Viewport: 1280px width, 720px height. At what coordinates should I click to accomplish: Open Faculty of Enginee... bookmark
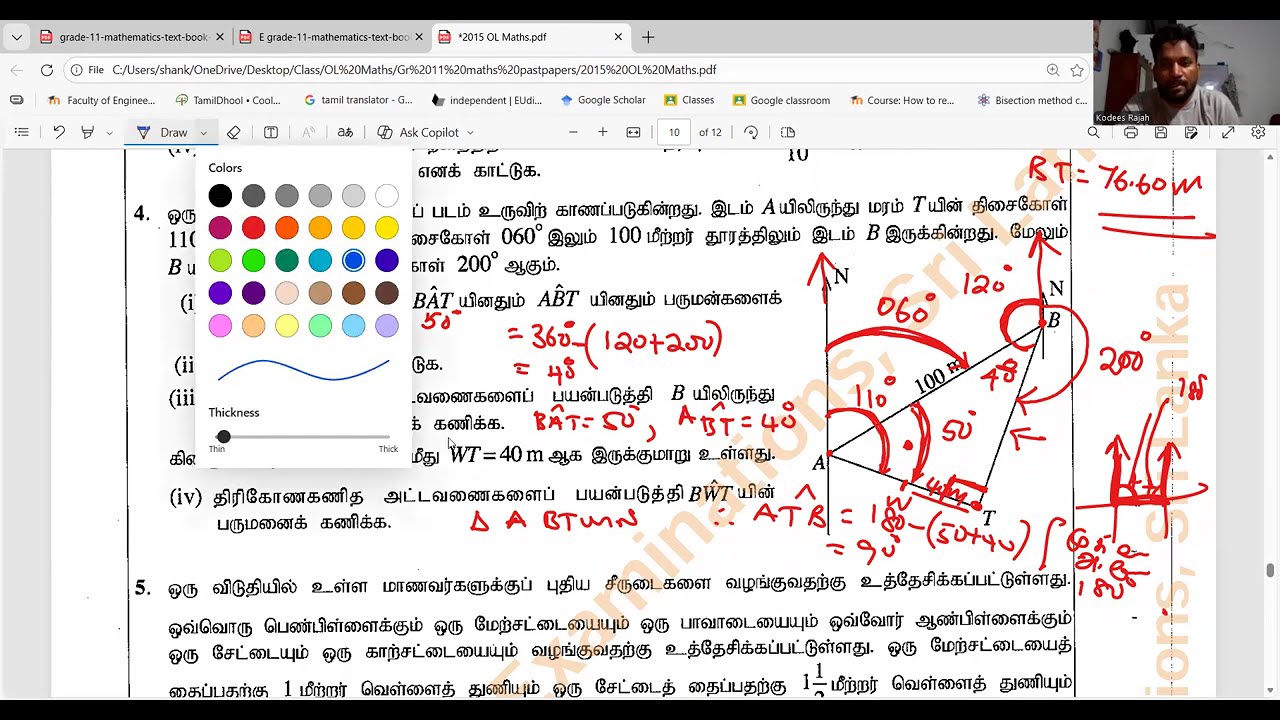(101, 100)
